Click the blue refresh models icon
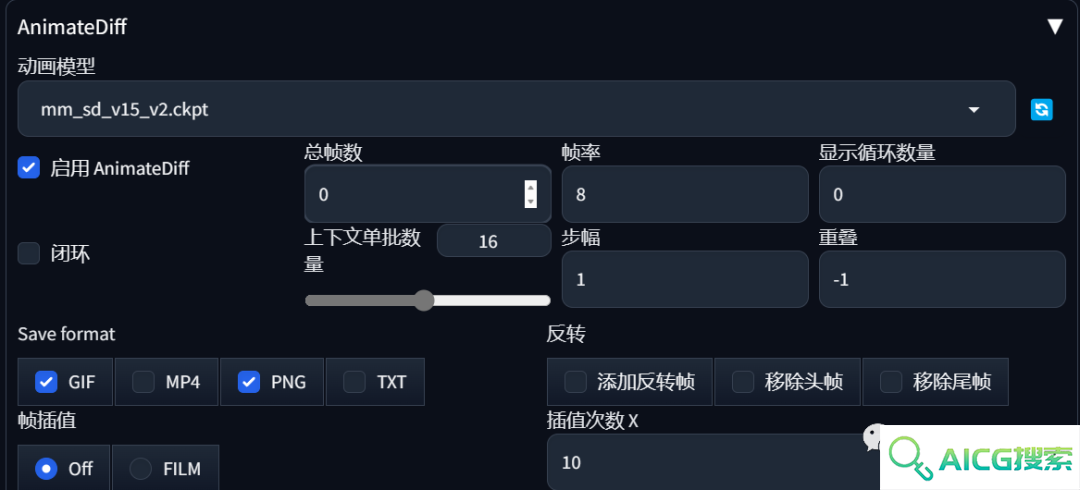The width and height of the screenshot is (1080, 490). [1041, 109]
